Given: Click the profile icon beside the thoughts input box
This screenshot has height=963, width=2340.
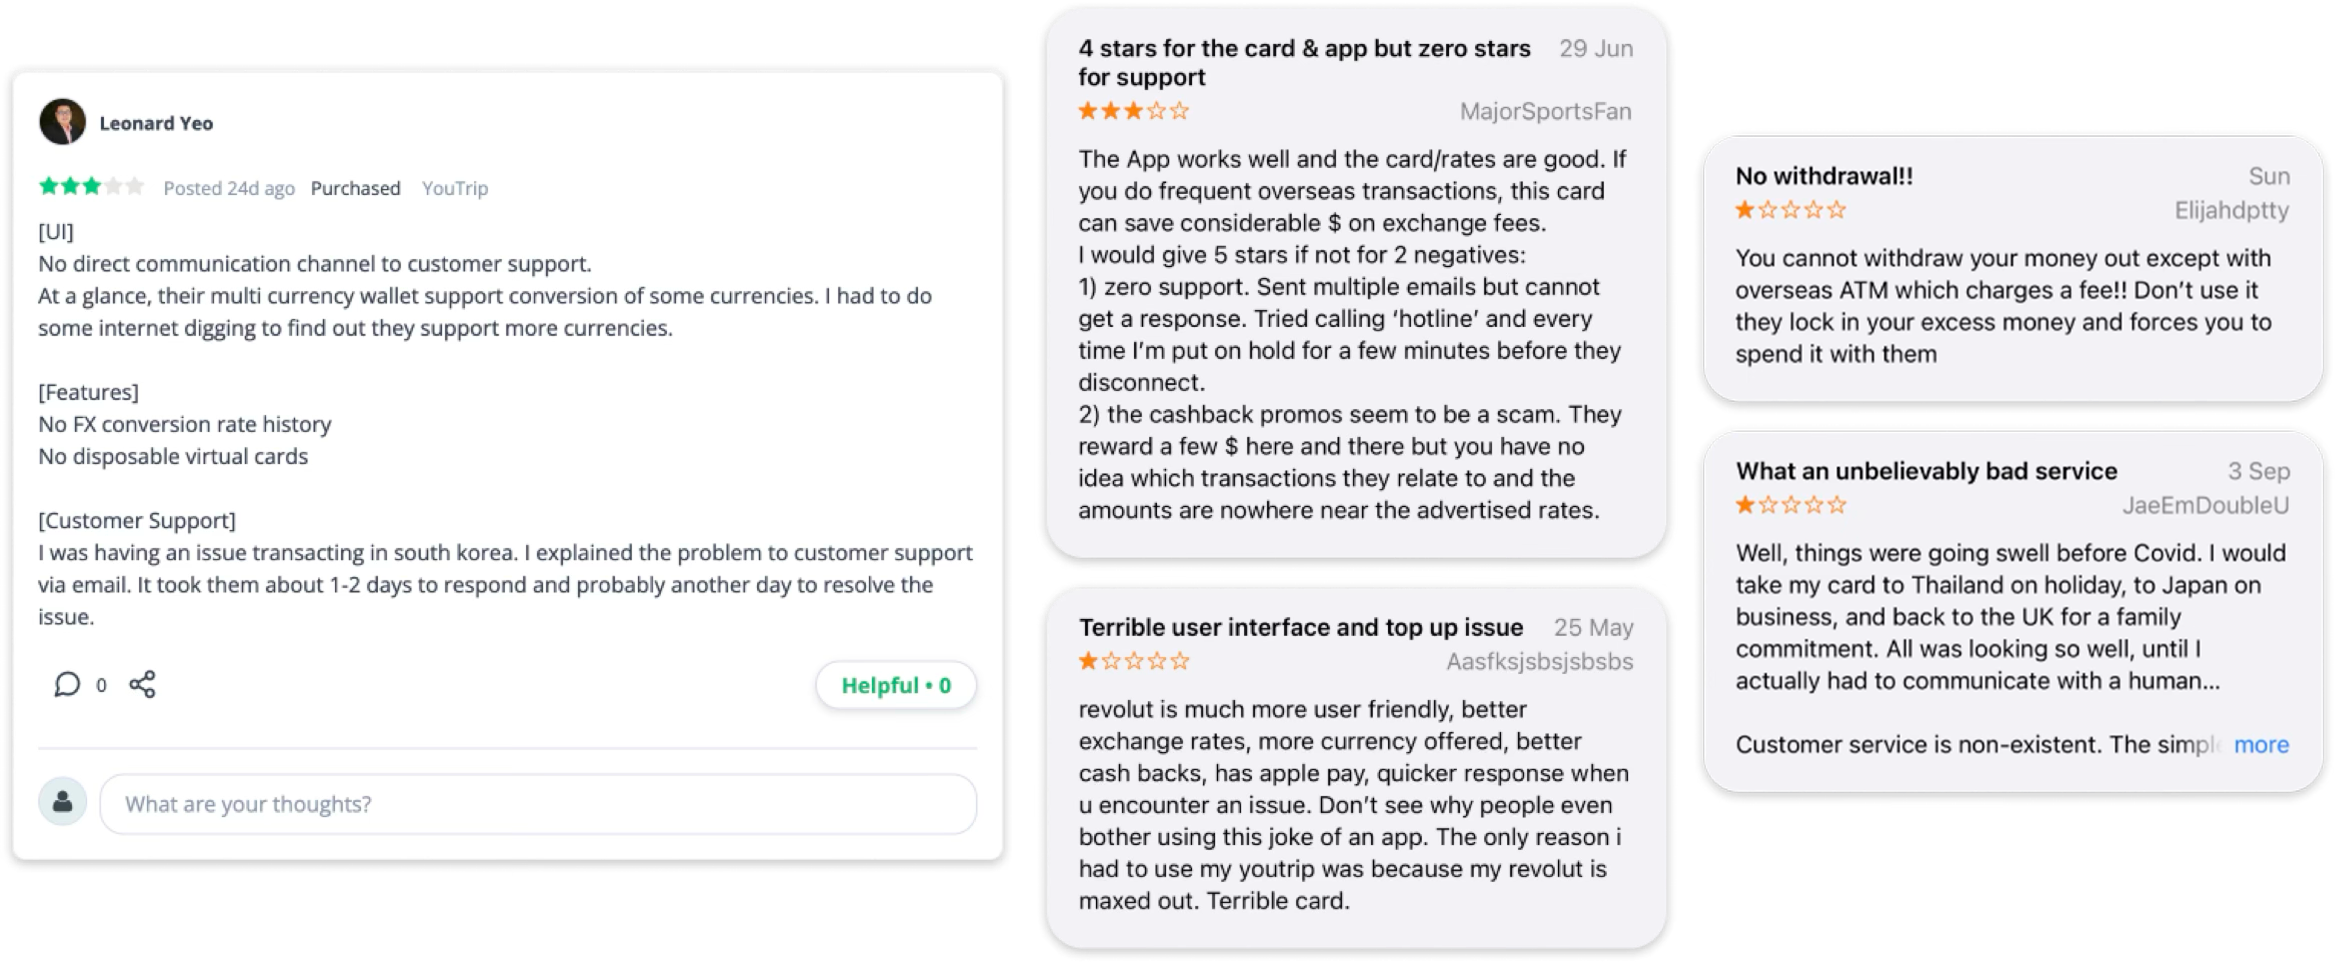Looking at the screenshot, I should [x=62, y=803].
